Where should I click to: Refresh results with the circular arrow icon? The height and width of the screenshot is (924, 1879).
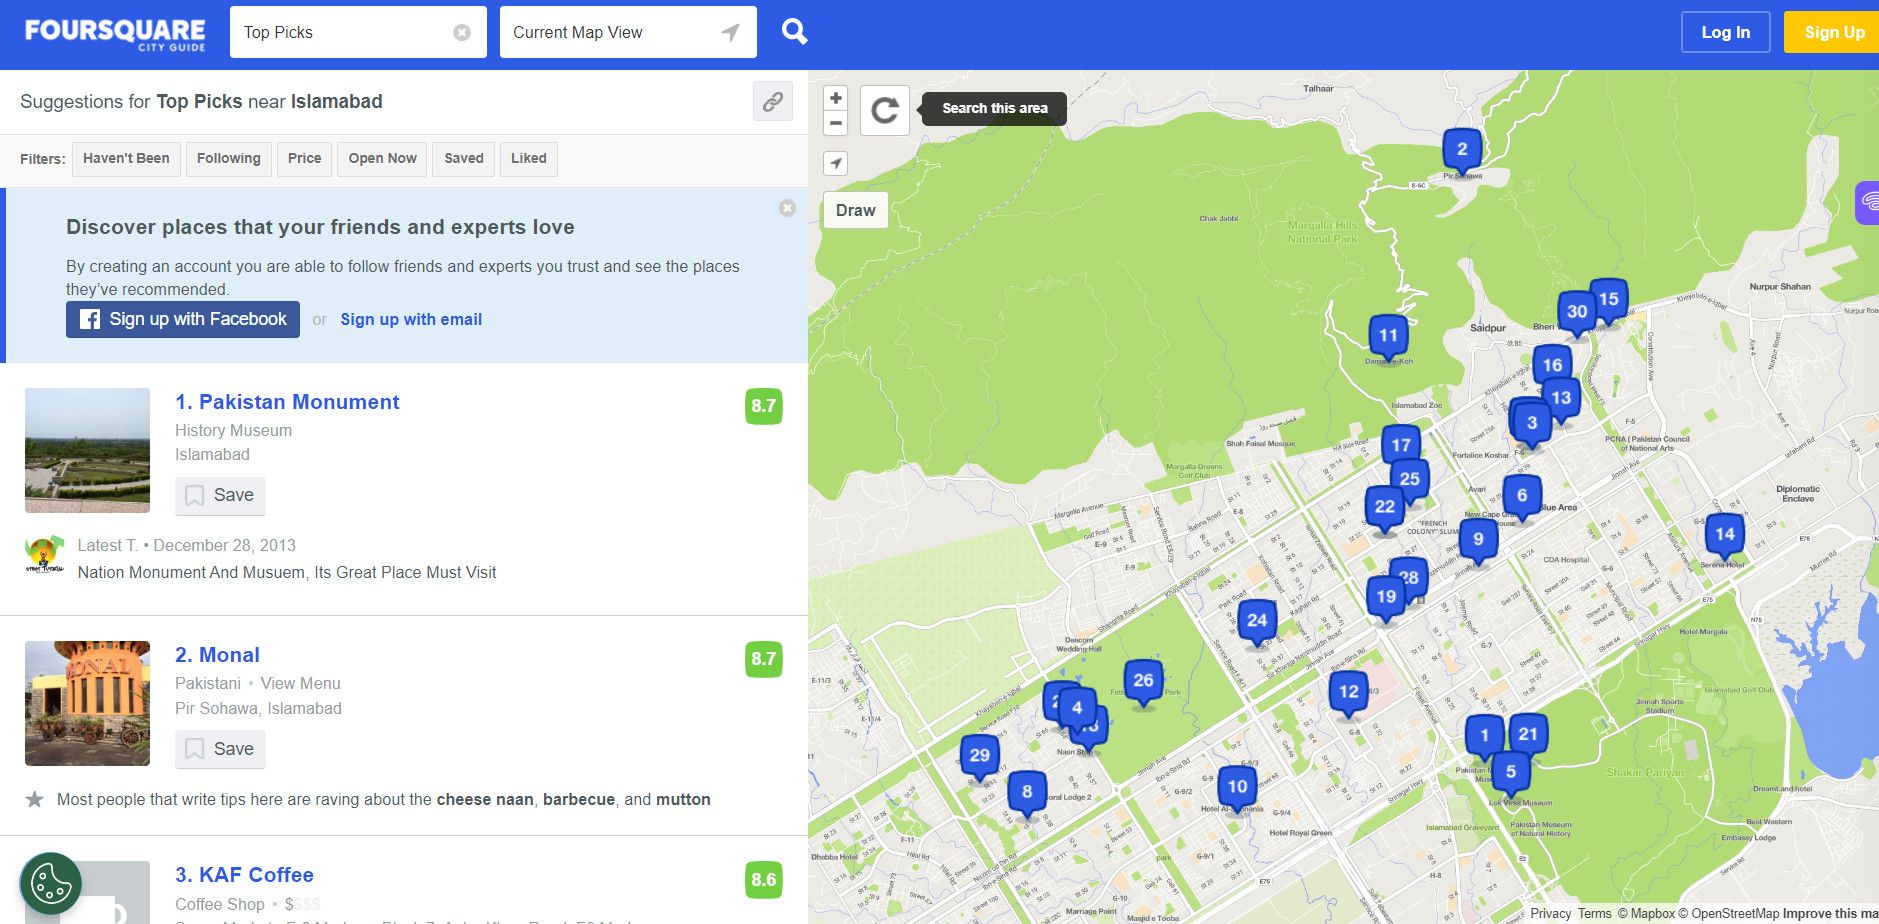886,110
